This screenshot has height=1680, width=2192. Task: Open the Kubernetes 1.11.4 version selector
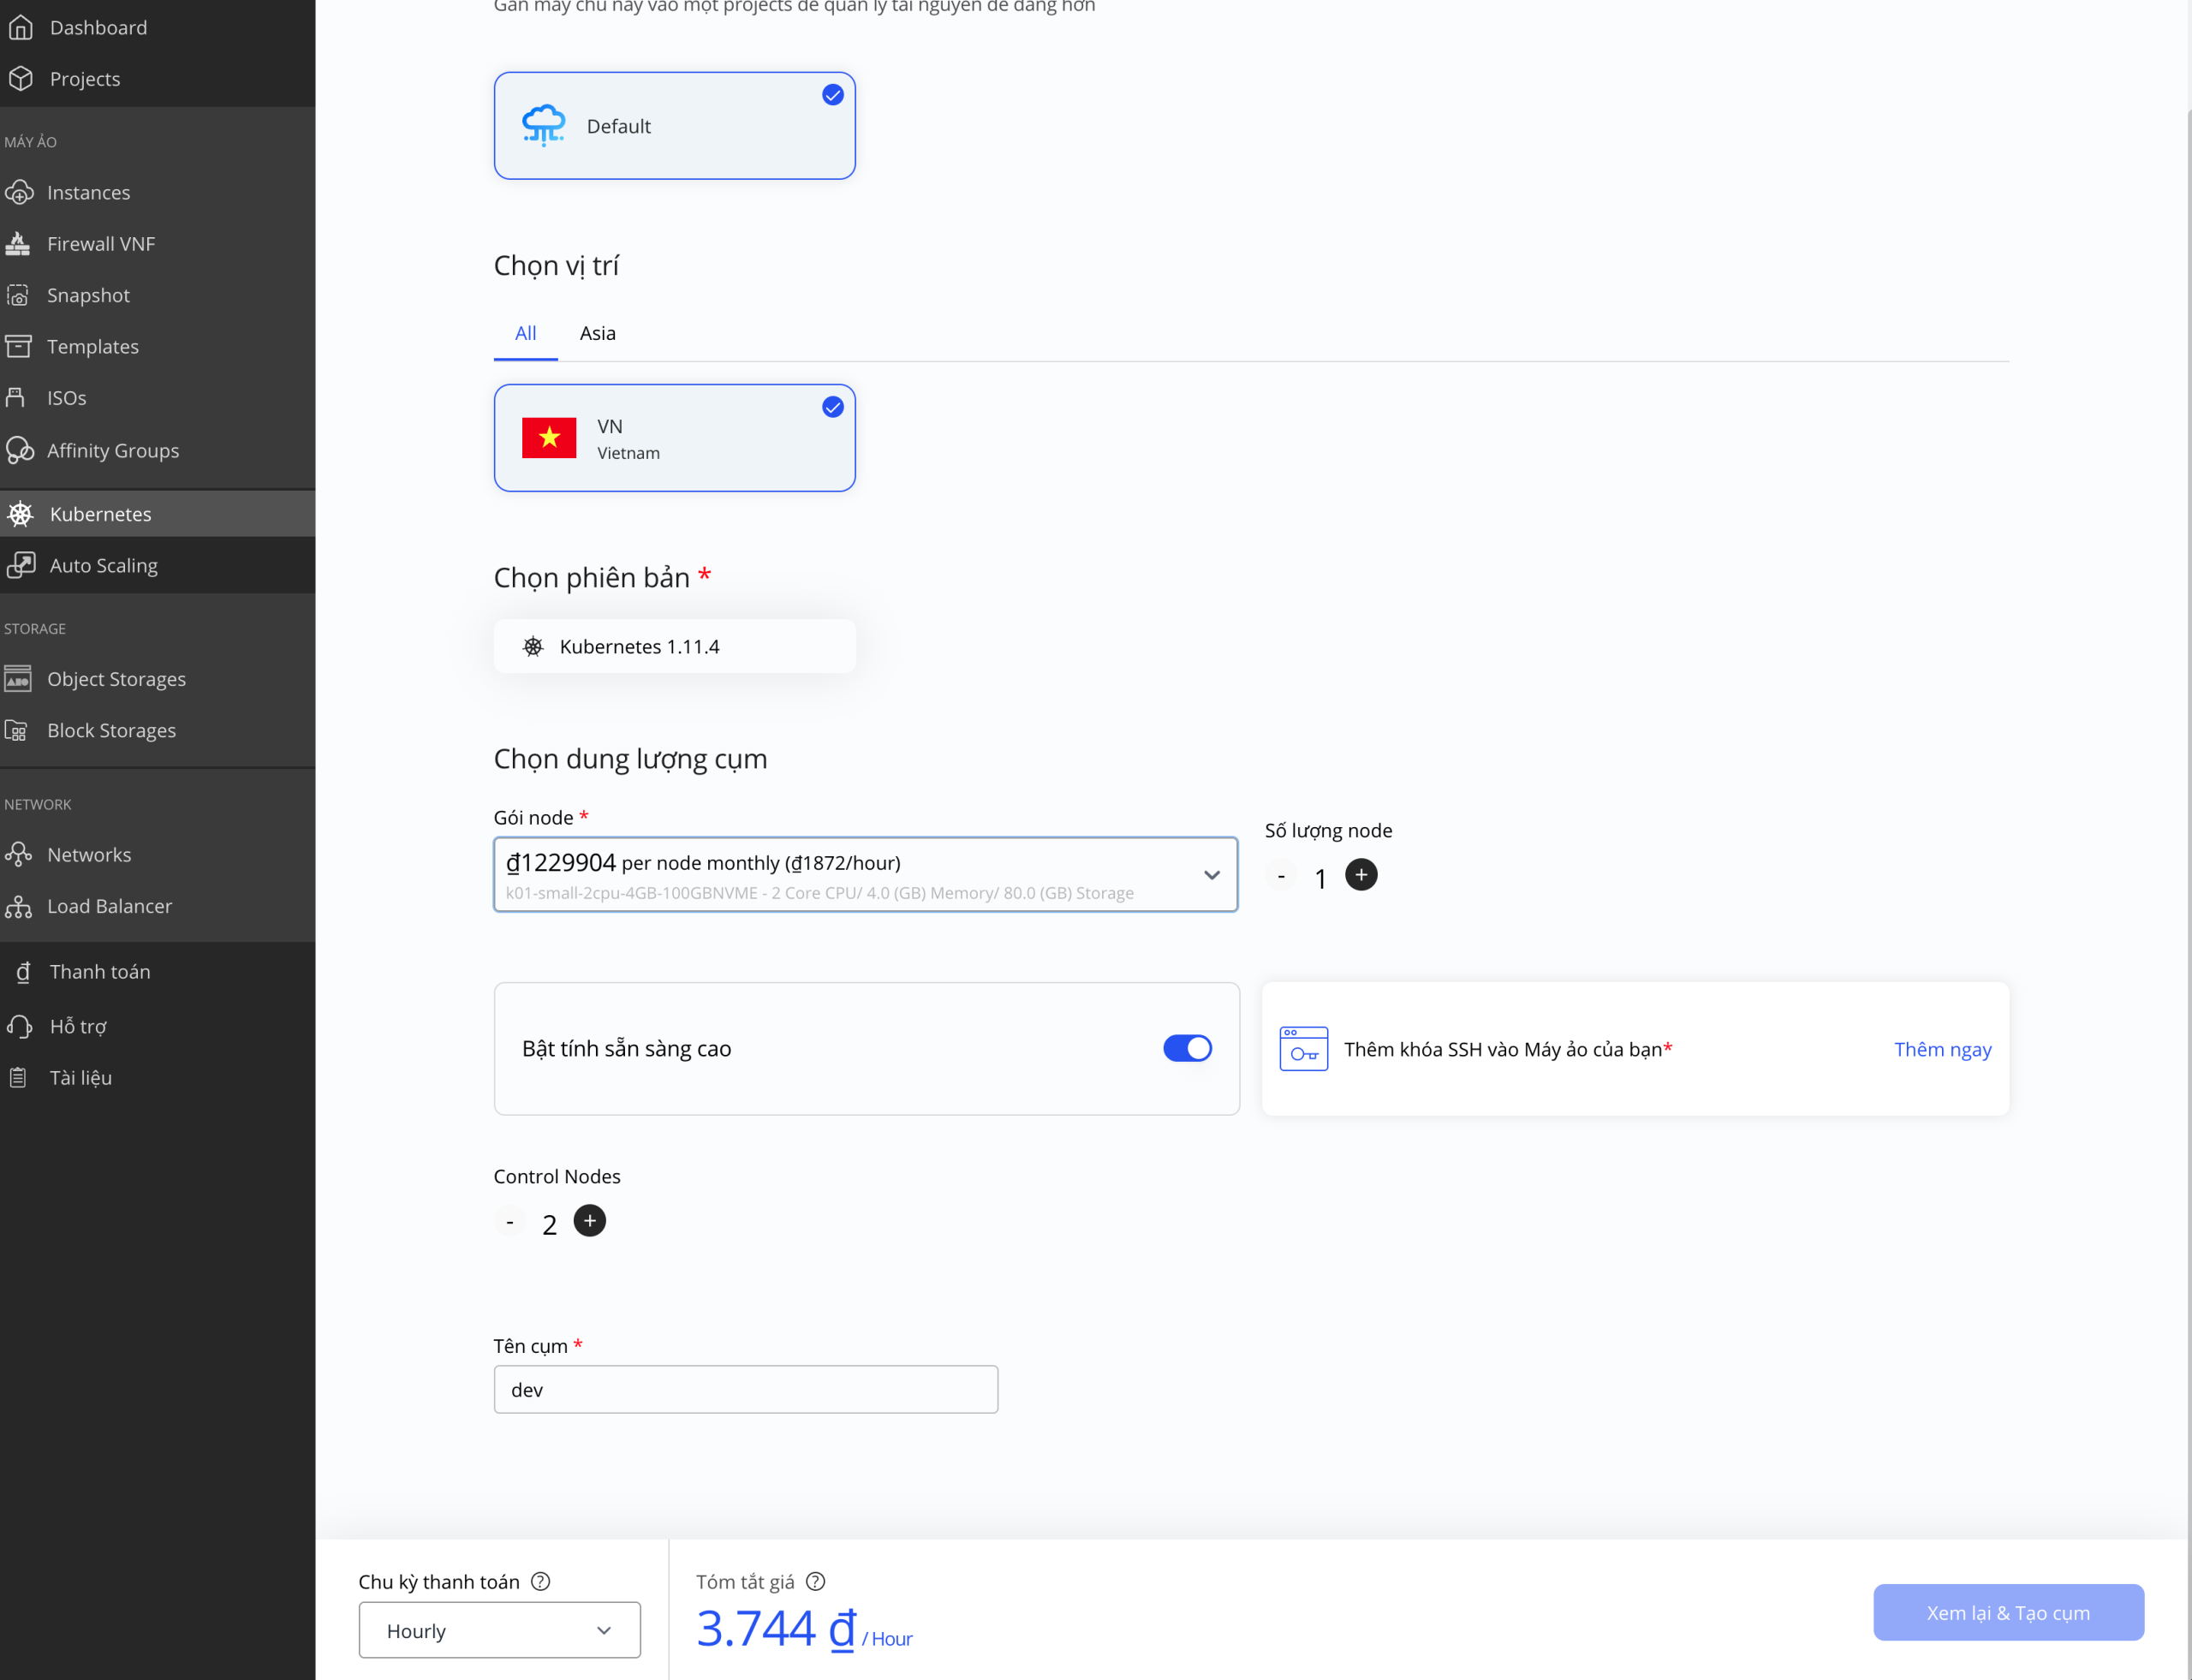pyautogui.click(x=674, y=646)
